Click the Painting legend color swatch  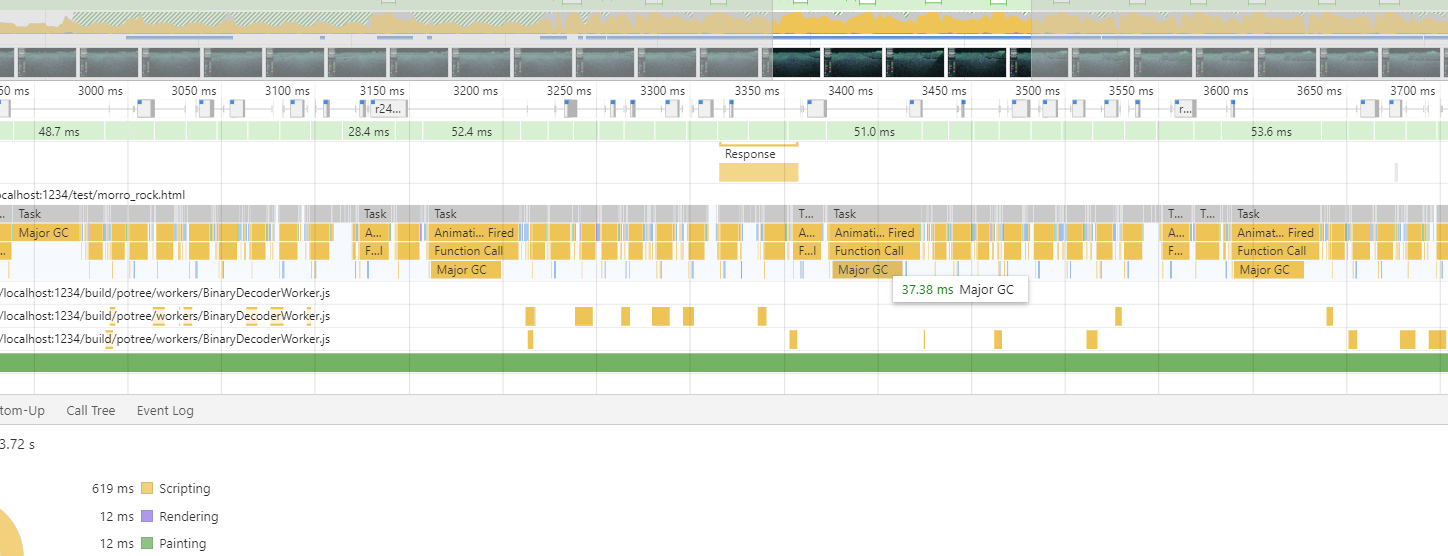pyautogui.click(x=147, y=544)
